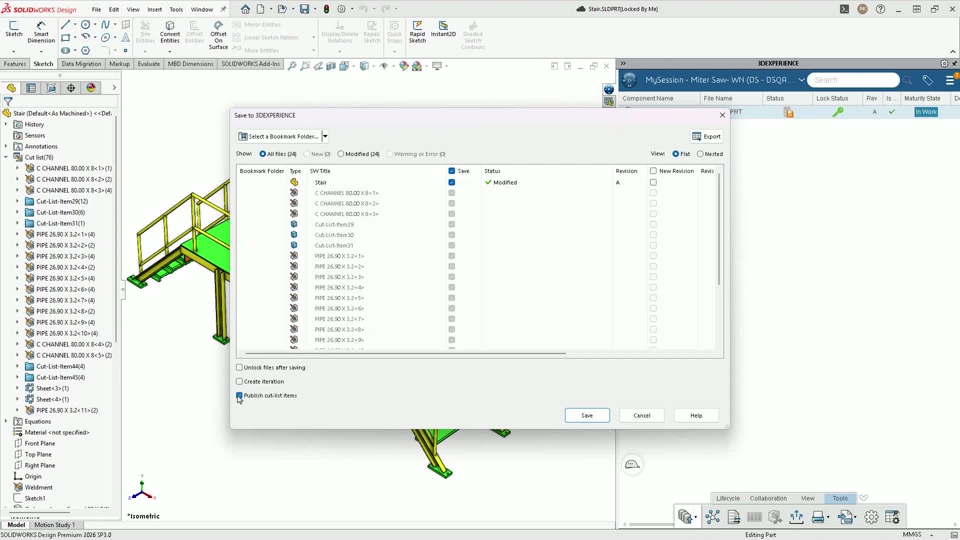
Task: Open the Home icon in title bar
Action: (x=245, y=9)
